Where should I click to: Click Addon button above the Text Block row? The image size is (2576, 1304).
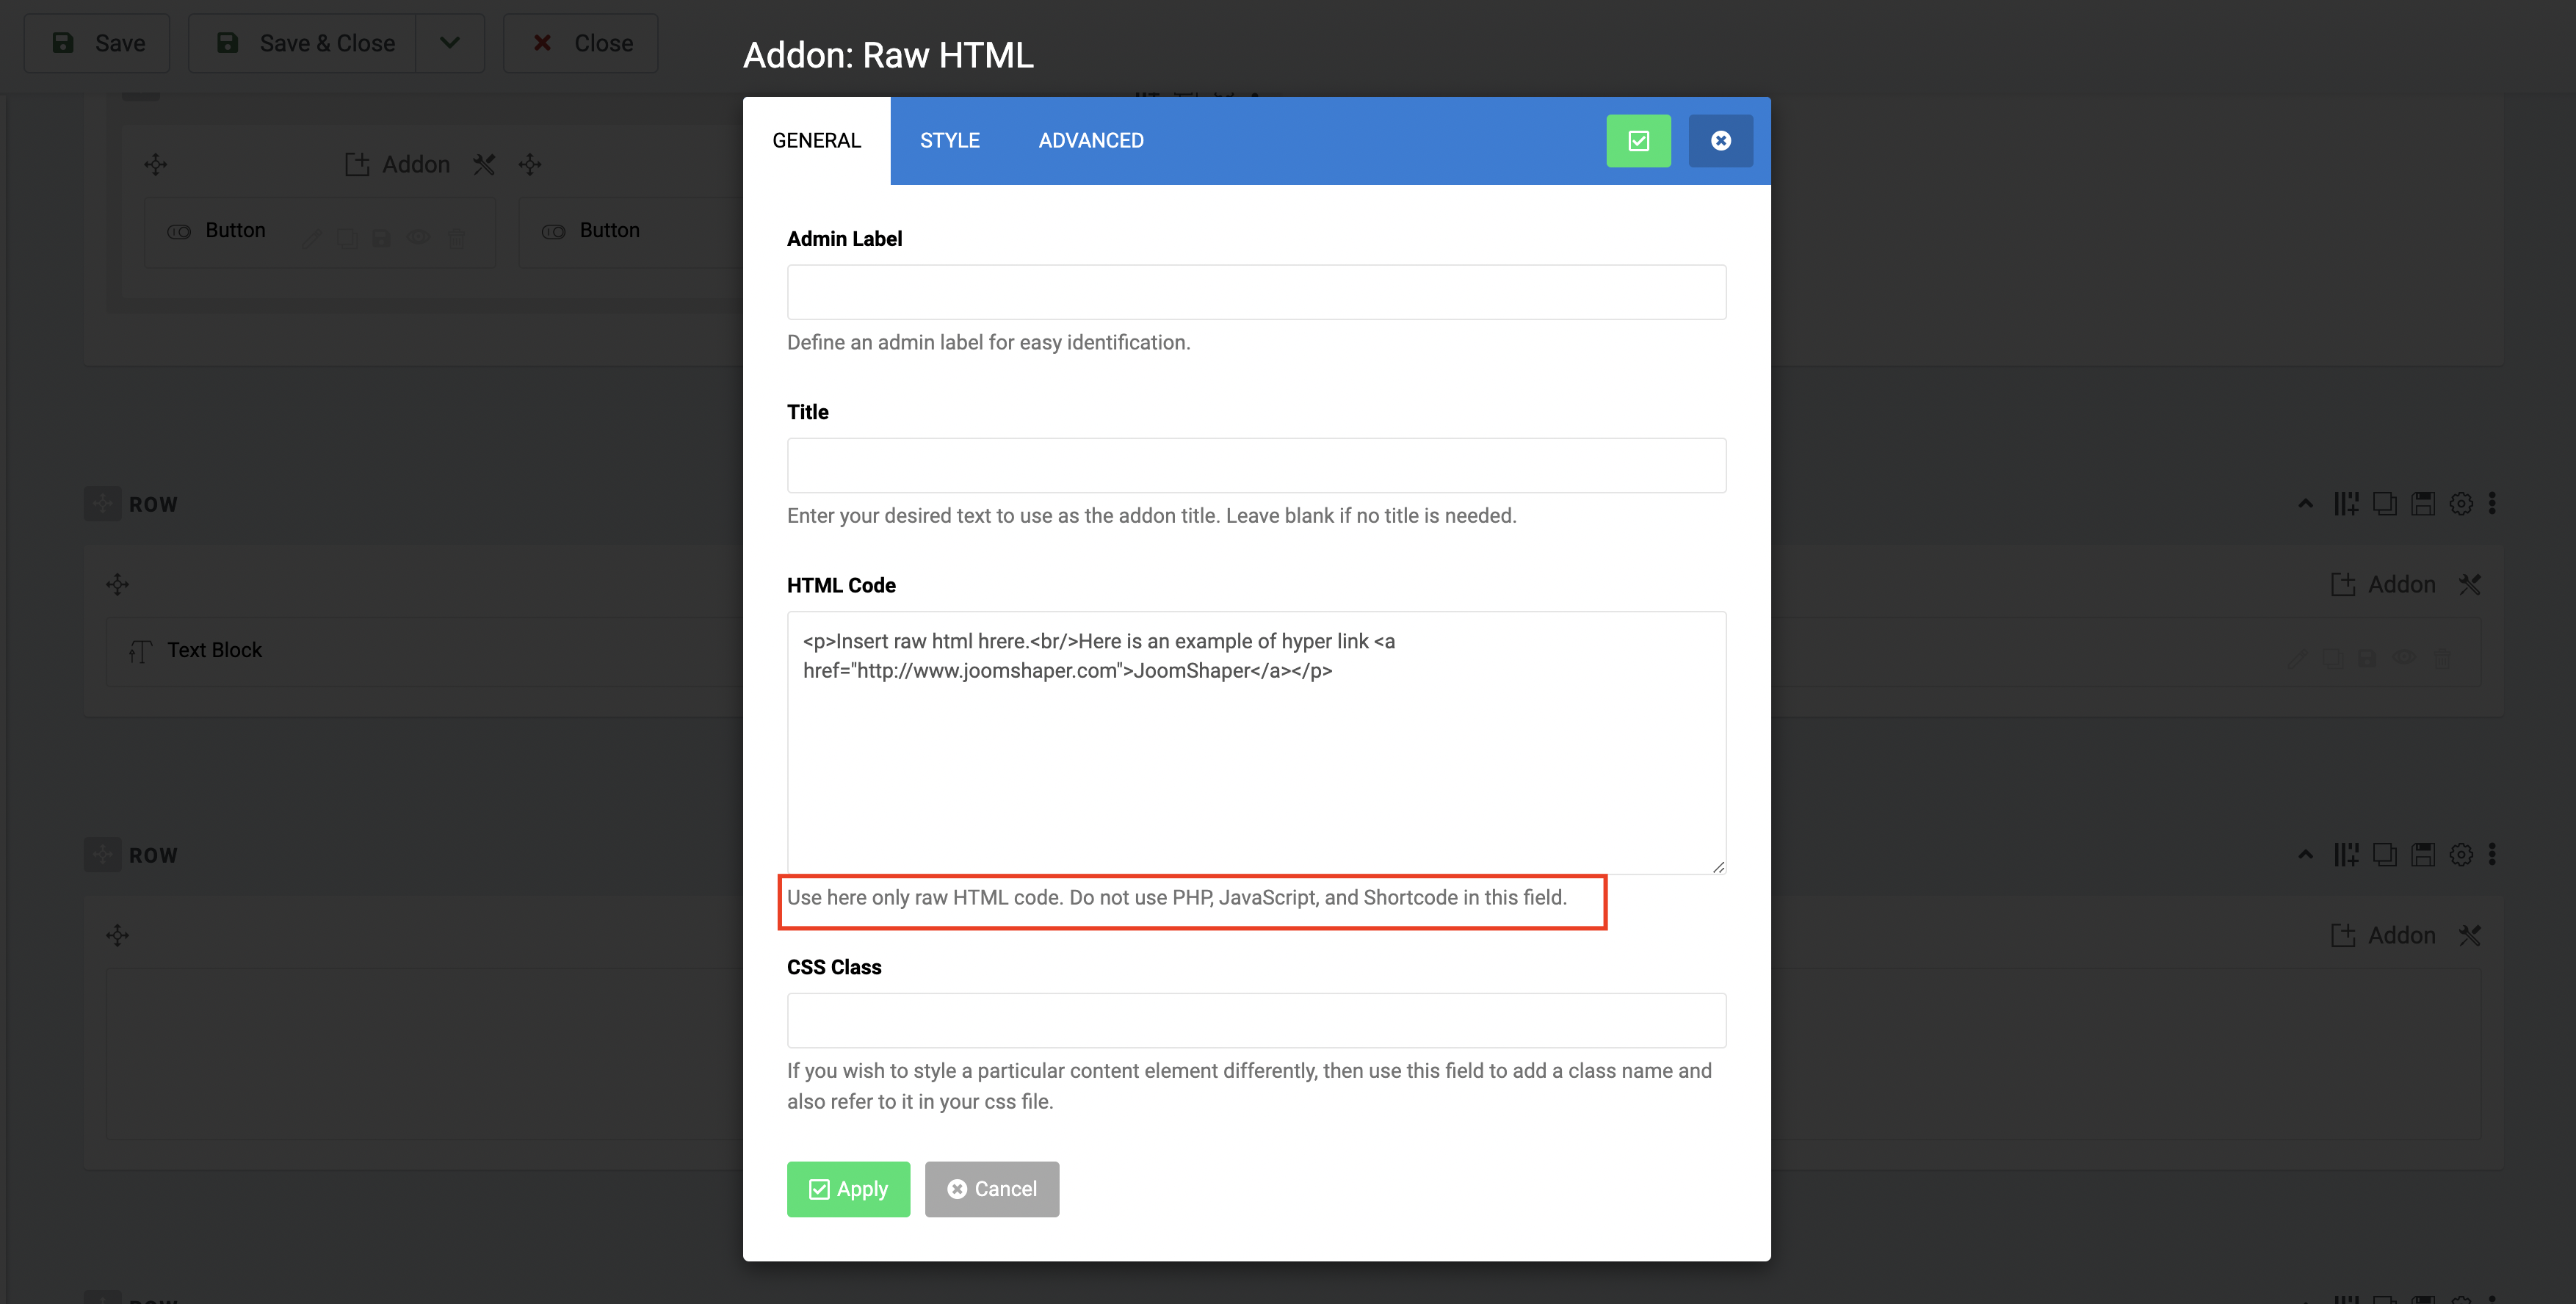pos(2384,584)
